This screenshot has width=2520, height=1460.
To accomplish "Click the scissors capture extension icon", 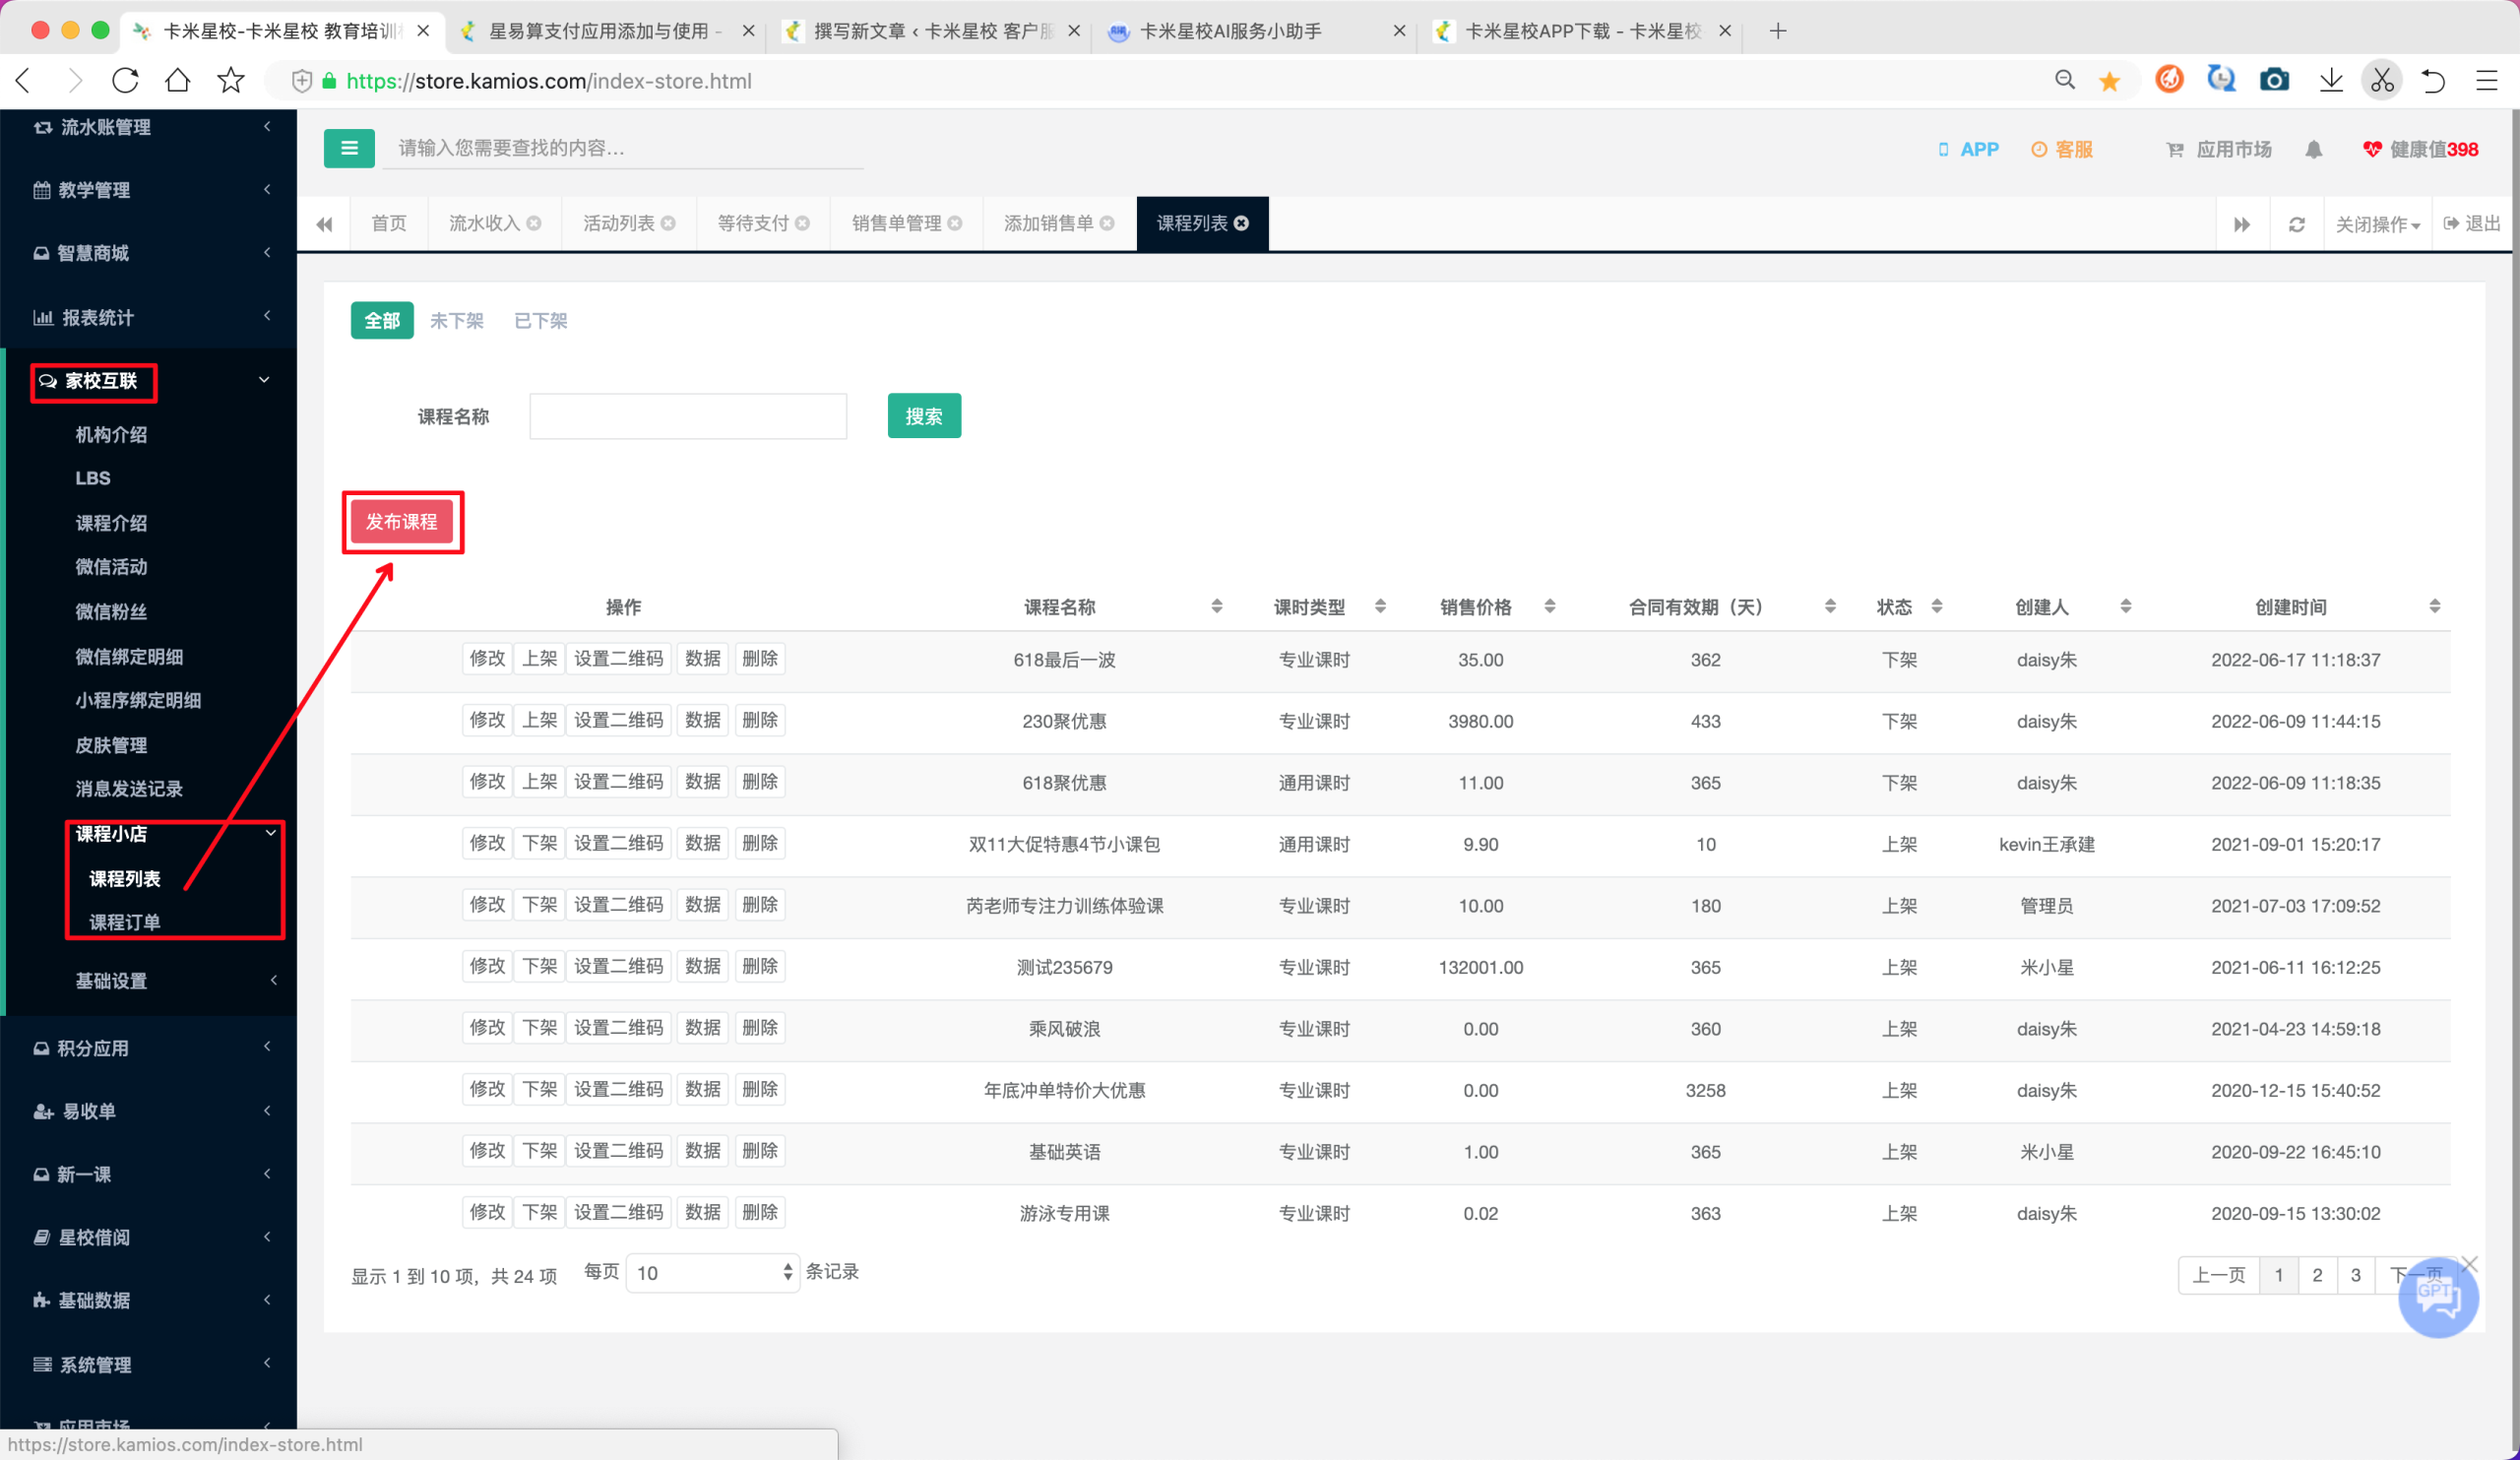I will (2382, 80).
